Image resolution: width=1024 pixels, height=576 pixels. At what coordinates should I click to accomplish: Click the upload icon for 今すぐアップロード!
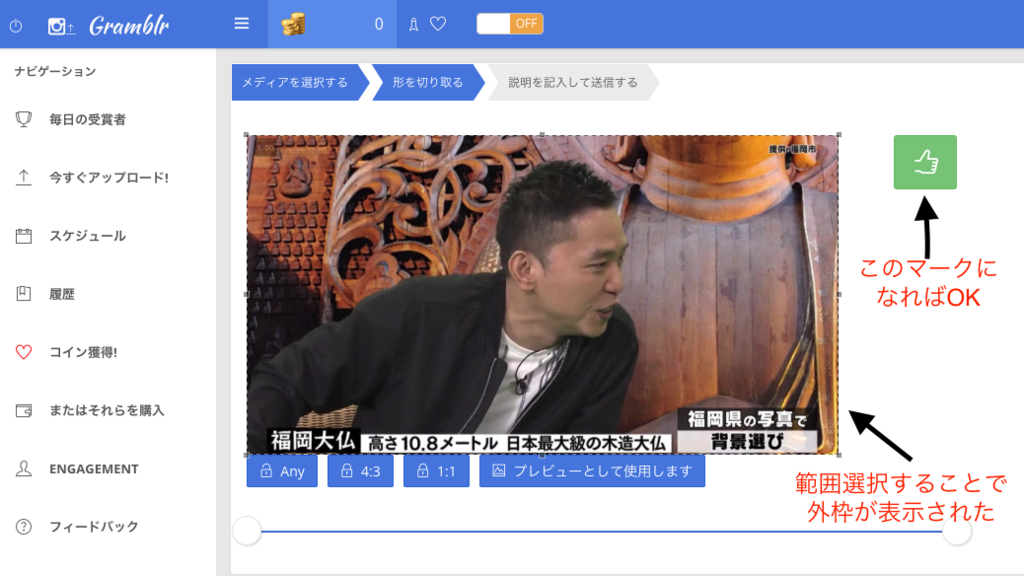[22, 178]
